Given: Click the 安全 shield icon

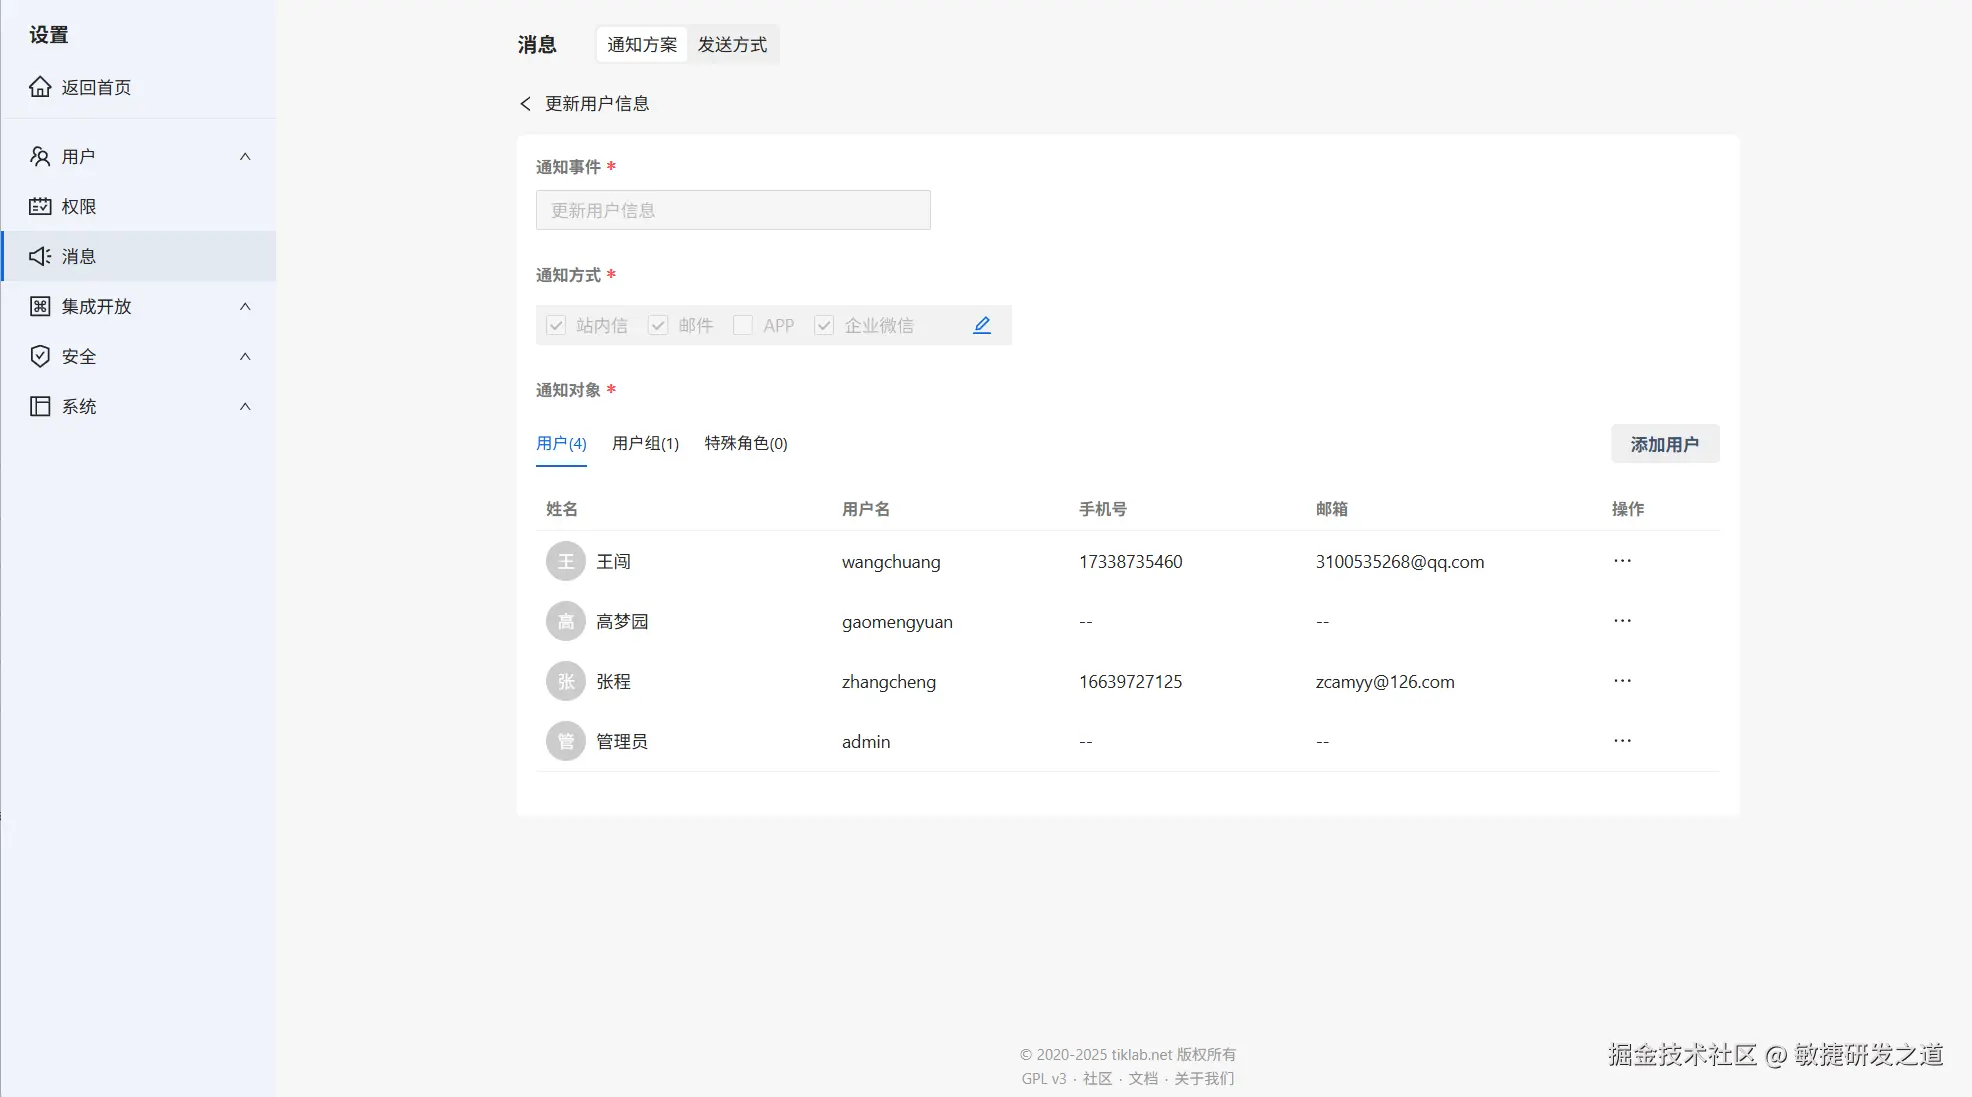Looking at the screenshot, I should (x=40, y=356).
